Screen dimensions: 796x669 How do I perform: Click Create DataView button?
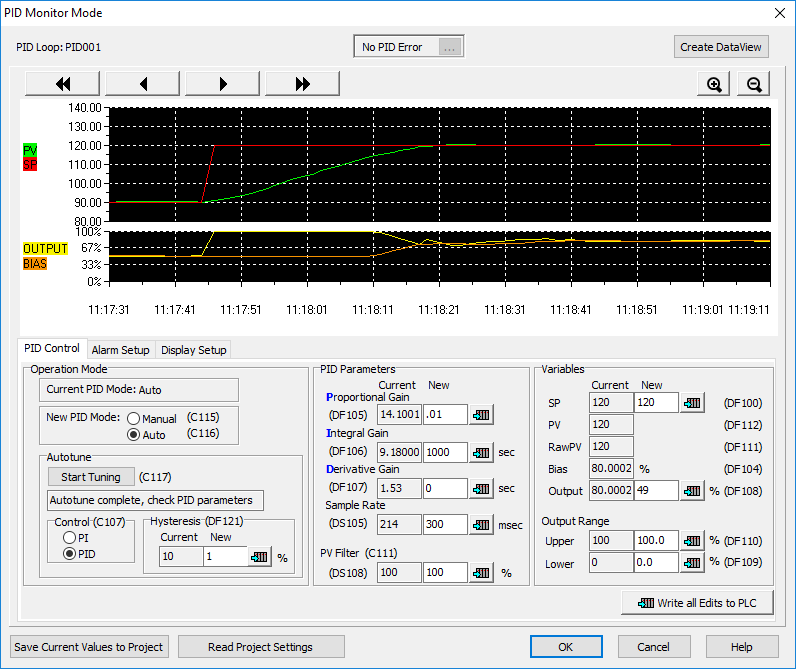(721, 47)
